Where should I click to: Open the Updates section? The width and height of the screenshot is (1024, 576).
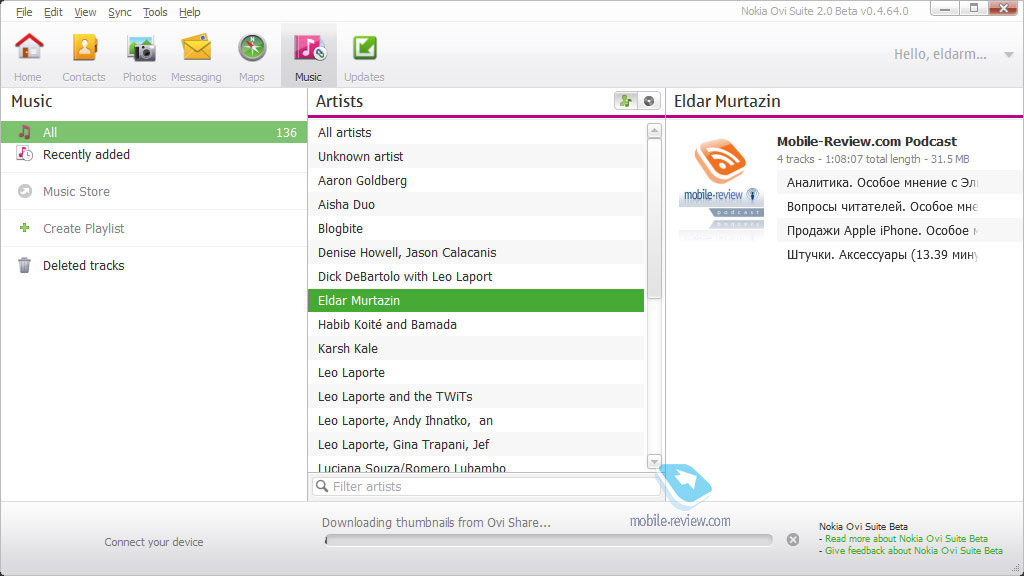click(364, 56)
